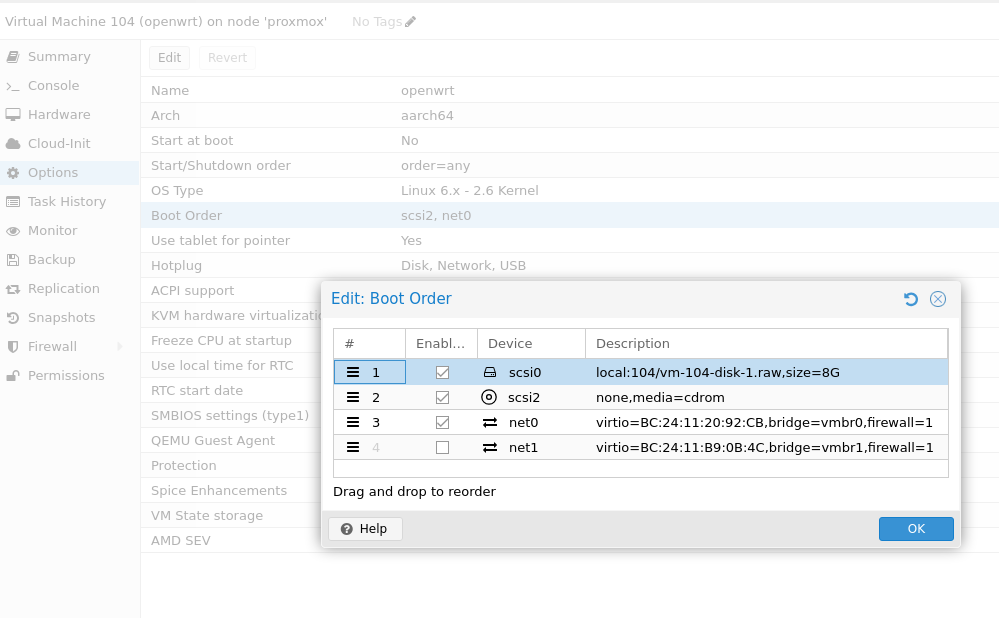
Task: Click the hard disk icon beside scsi0
Action: [x=489, y=372]
